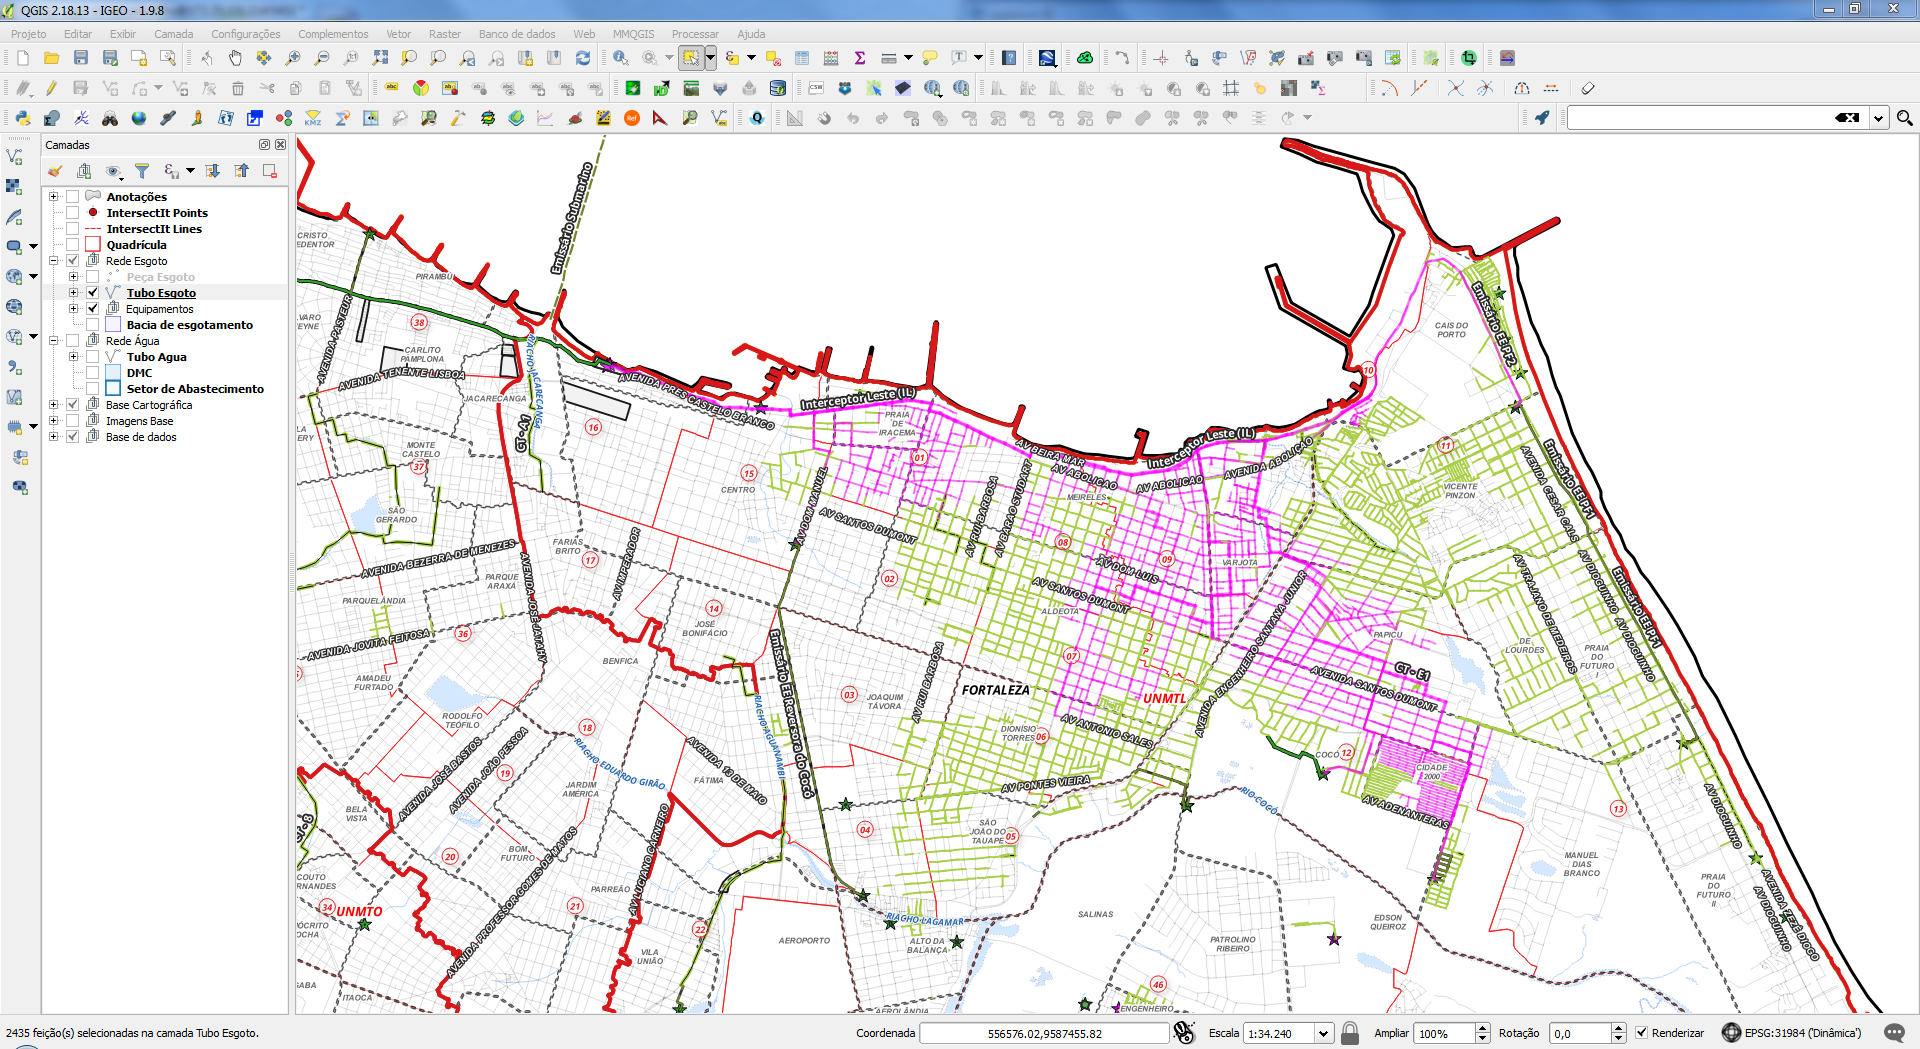The image size is (1920, 1049).
Task: Open the abc layer labeling options
Action: tap(391, 88)
